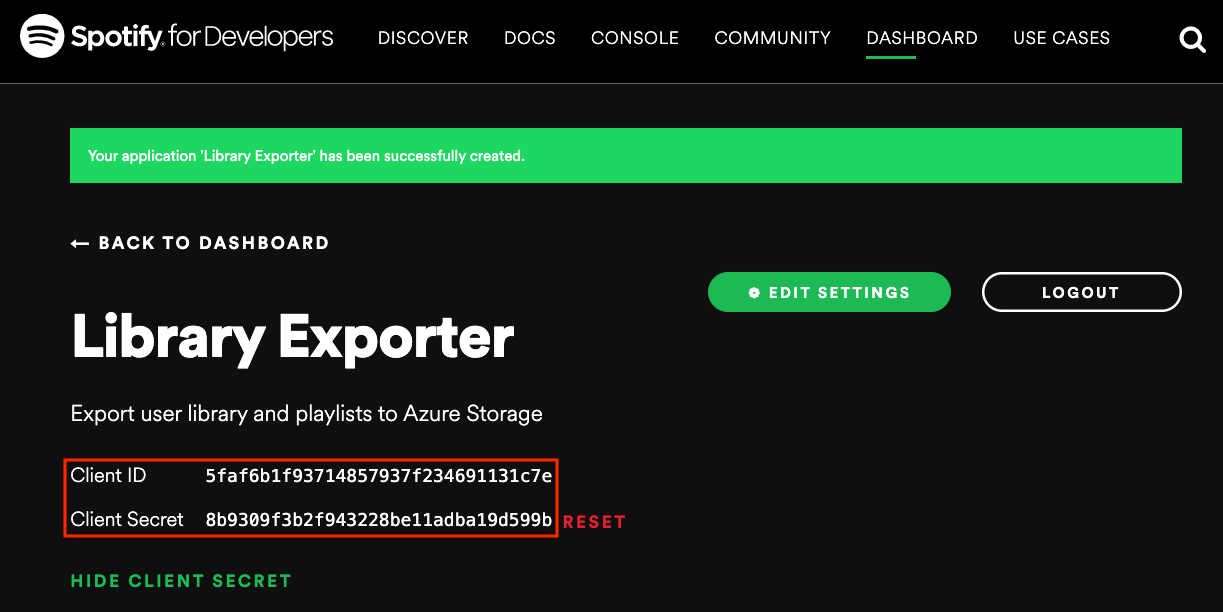The image size is (1223, 612).
Task: Open EDIT SETTINGS for the app
Action: pos(829,292)
